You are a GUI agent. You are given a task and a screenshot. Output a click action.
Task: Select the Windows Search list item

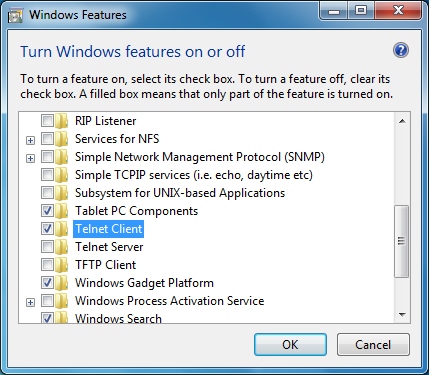(x=118, y=318)
